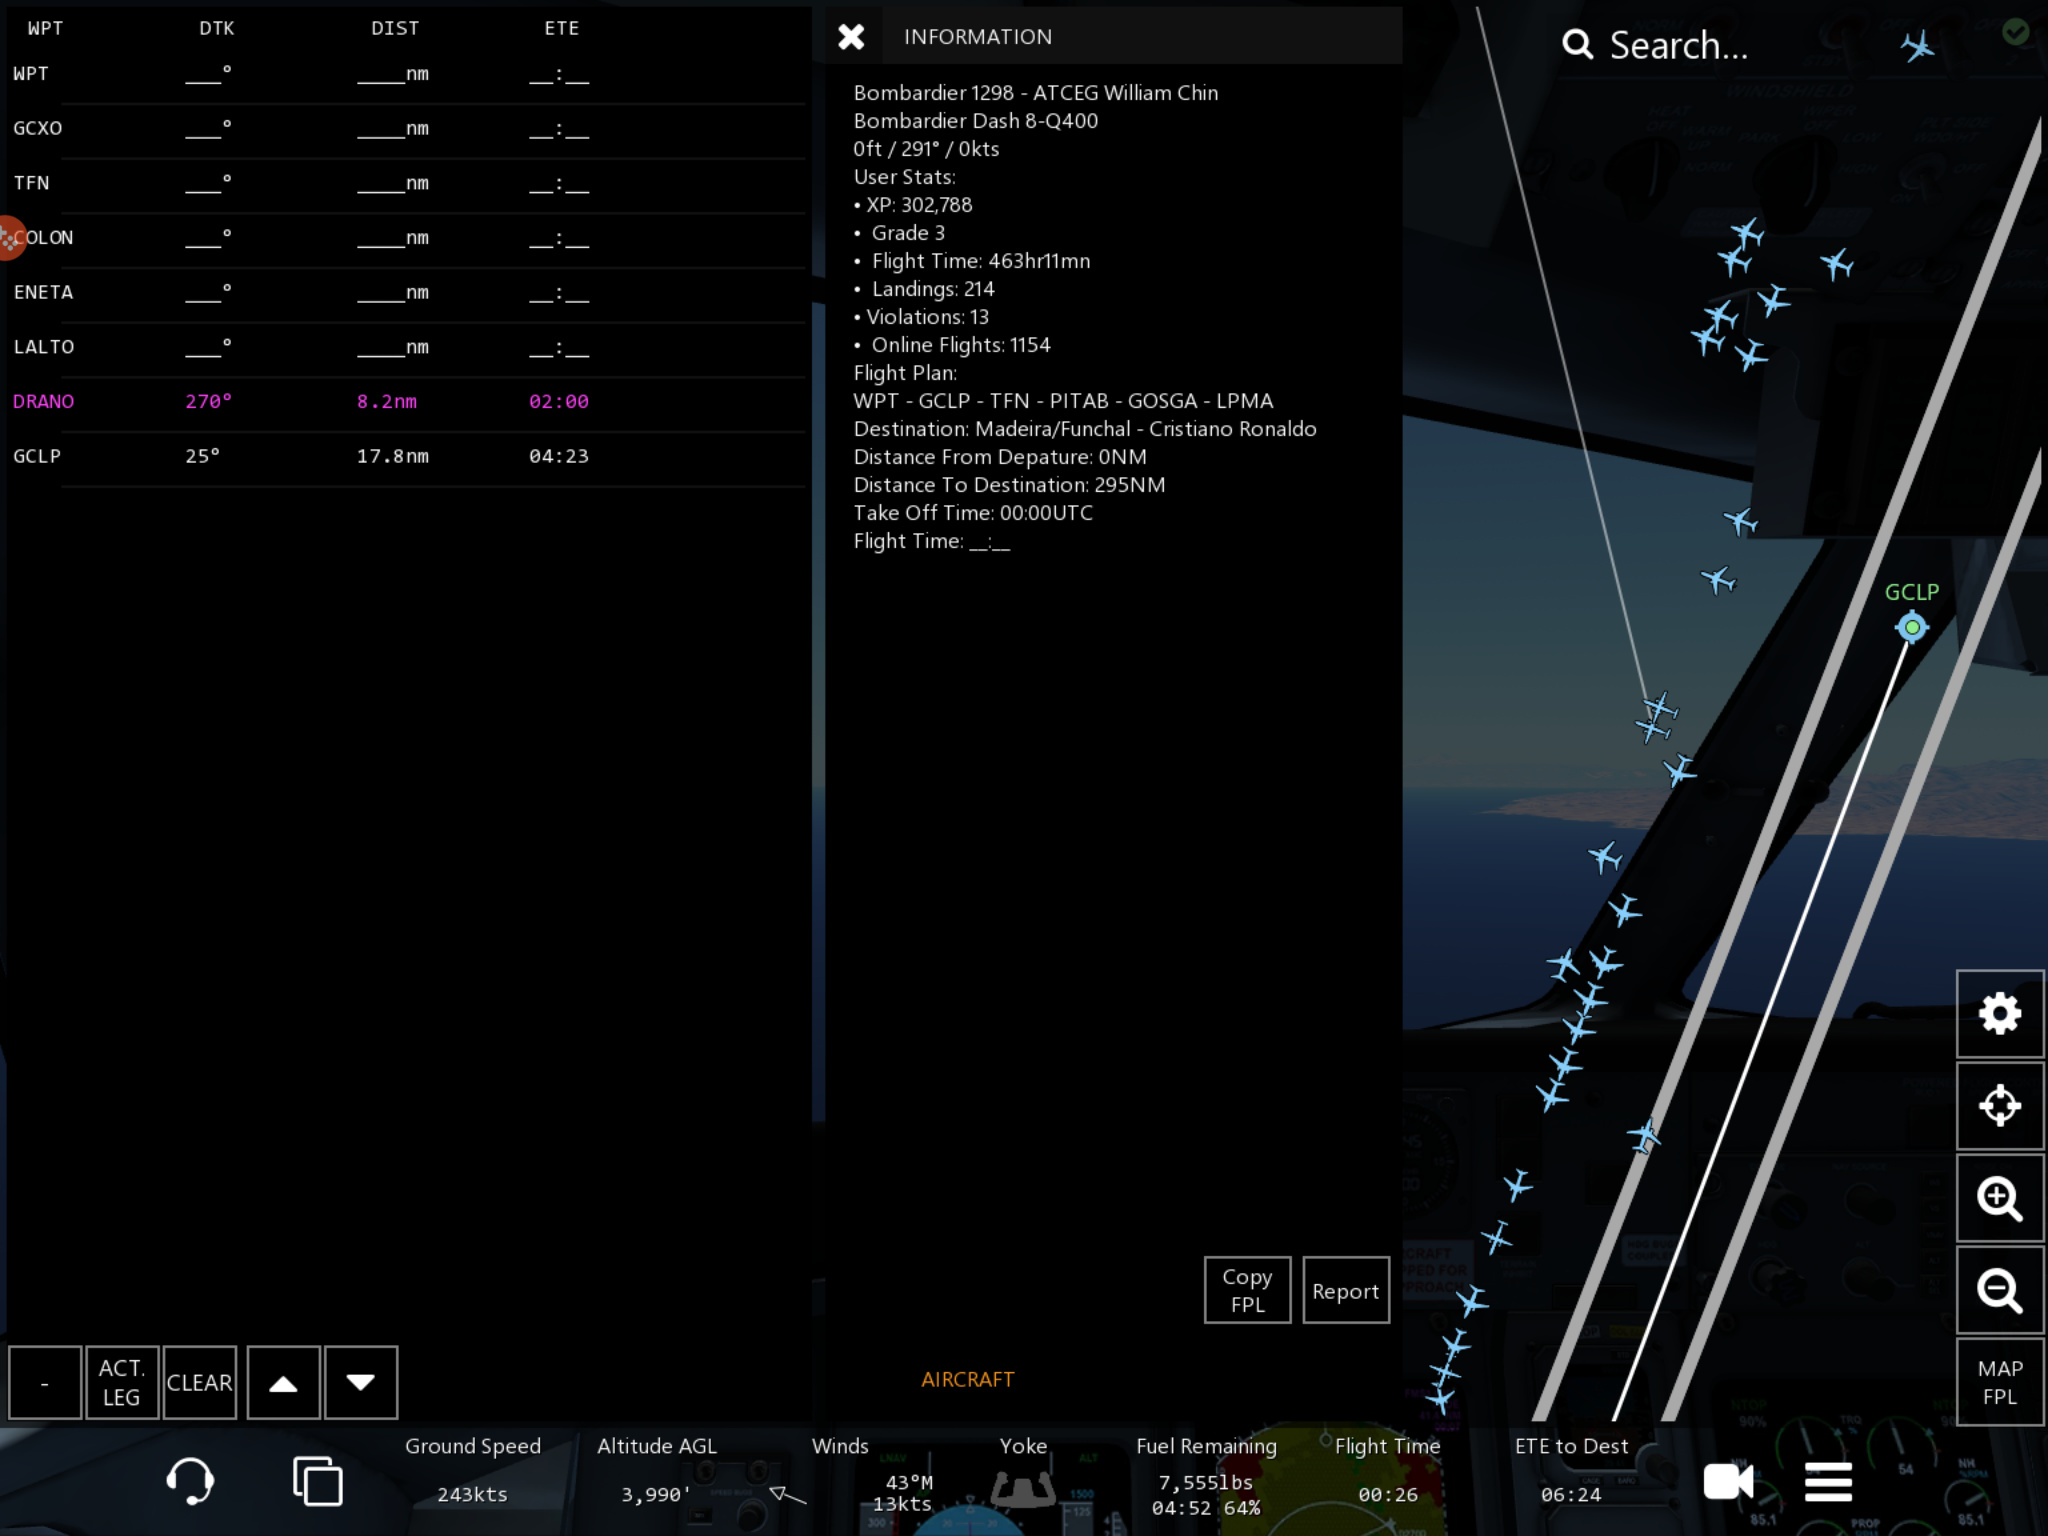Open map settings gear icon
This screenshot has width=2048, height=1536.
tap(1999, 1014)
